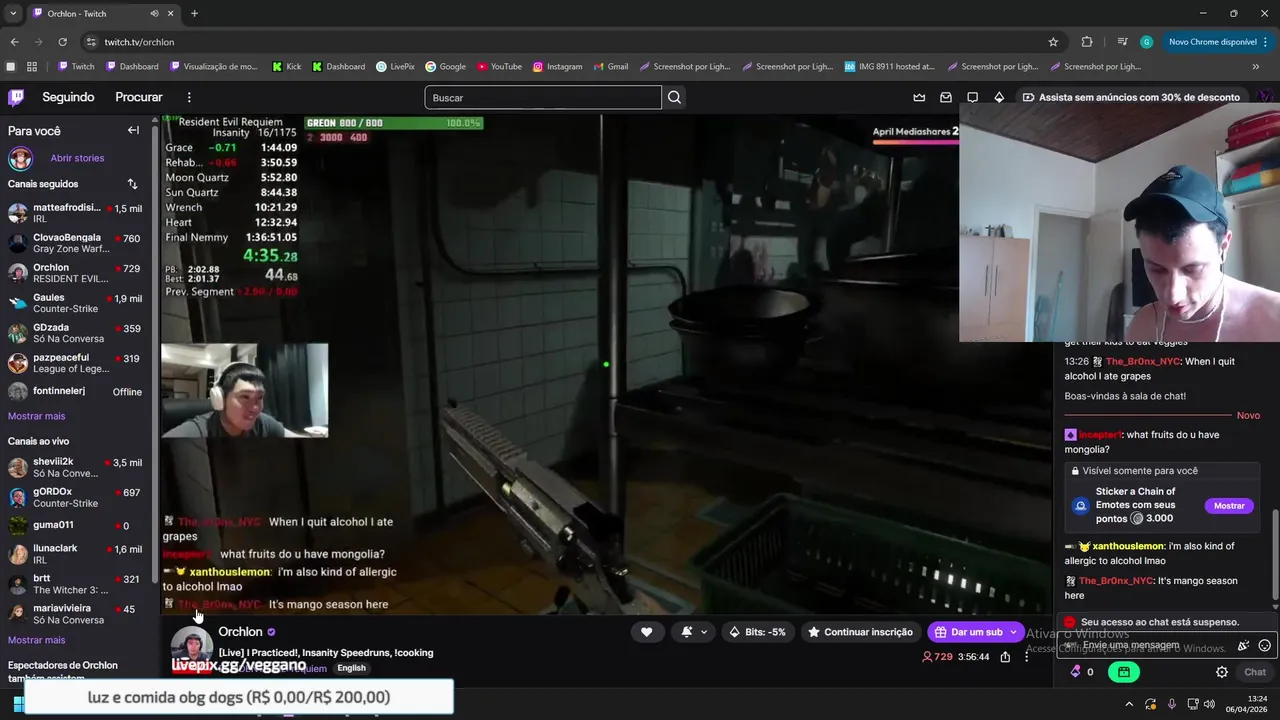Viewport: 1280px width, 720px height.
Task: Reload the browser page
Action: pyautogui.click(x=62, y=42)
